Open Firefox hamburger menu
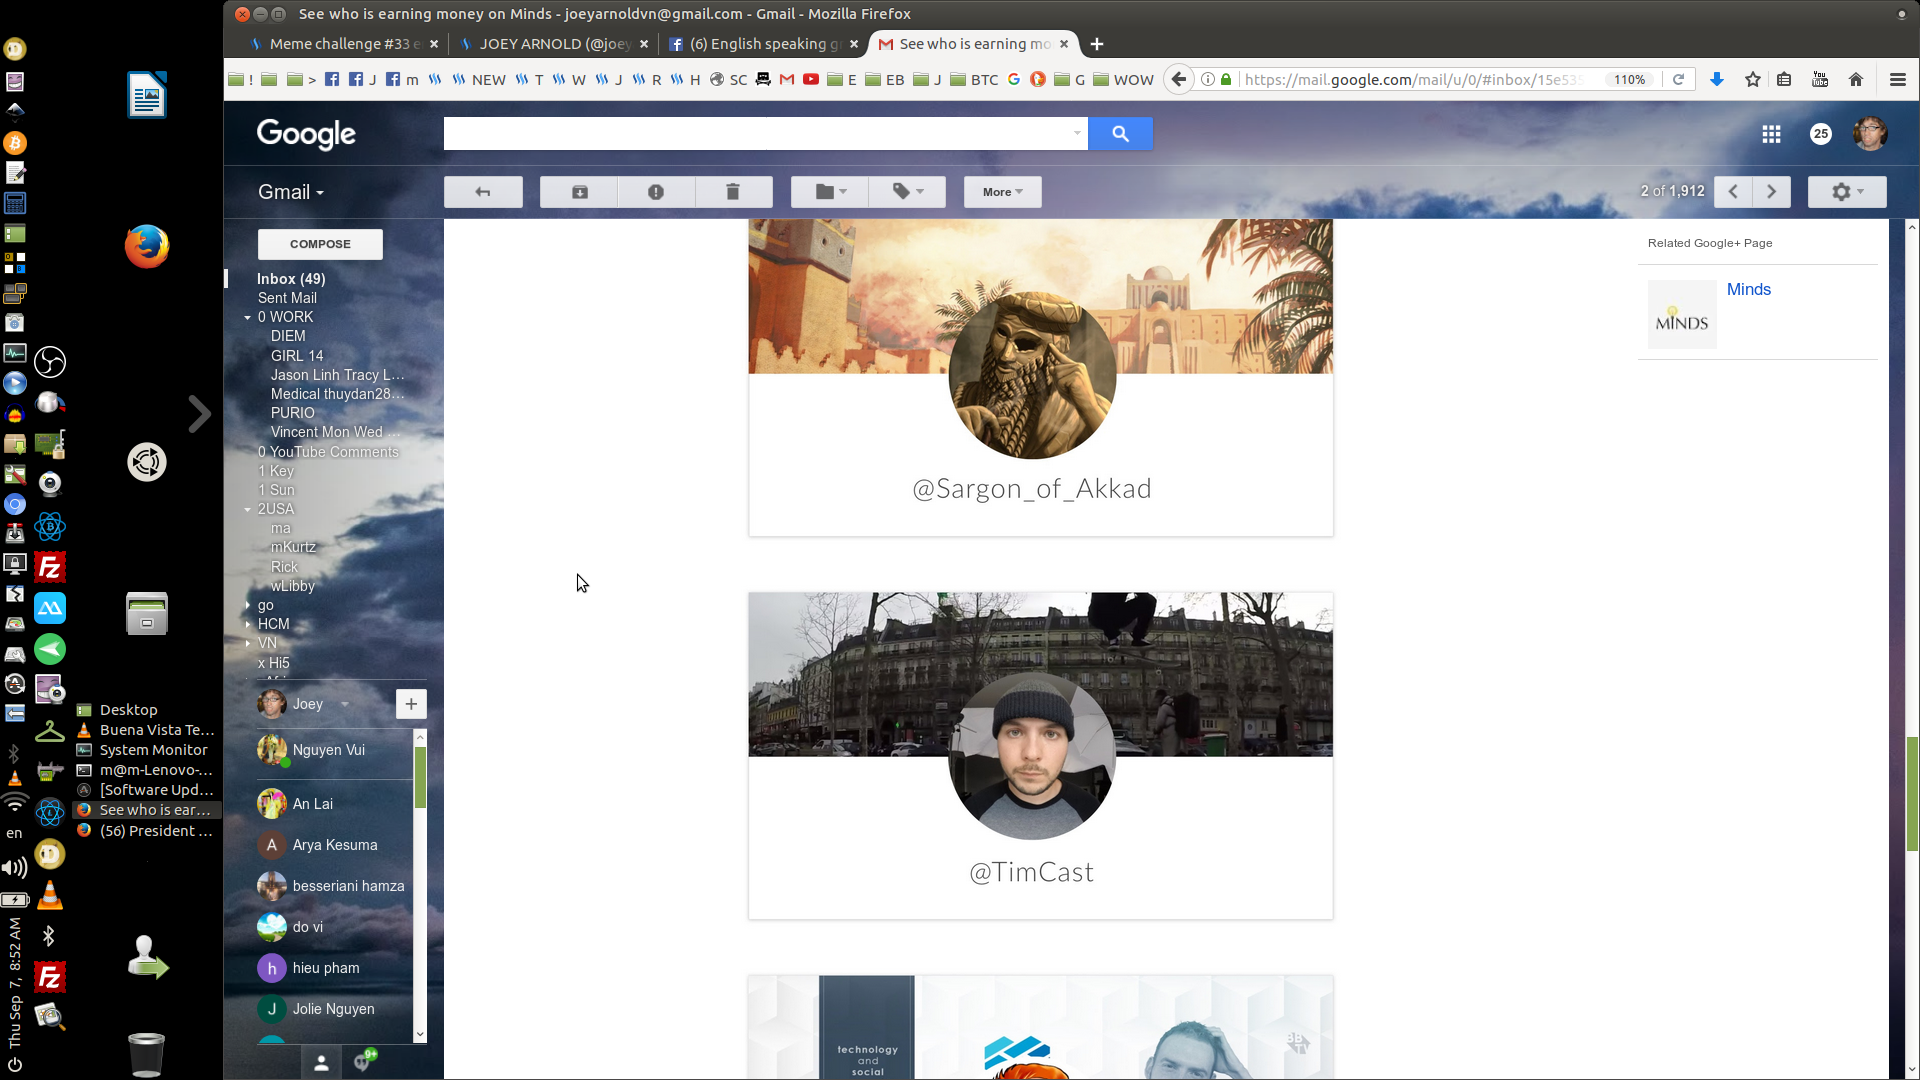The width and height of the screenshot is (1920, 1080). click(x=1897, y=80)
